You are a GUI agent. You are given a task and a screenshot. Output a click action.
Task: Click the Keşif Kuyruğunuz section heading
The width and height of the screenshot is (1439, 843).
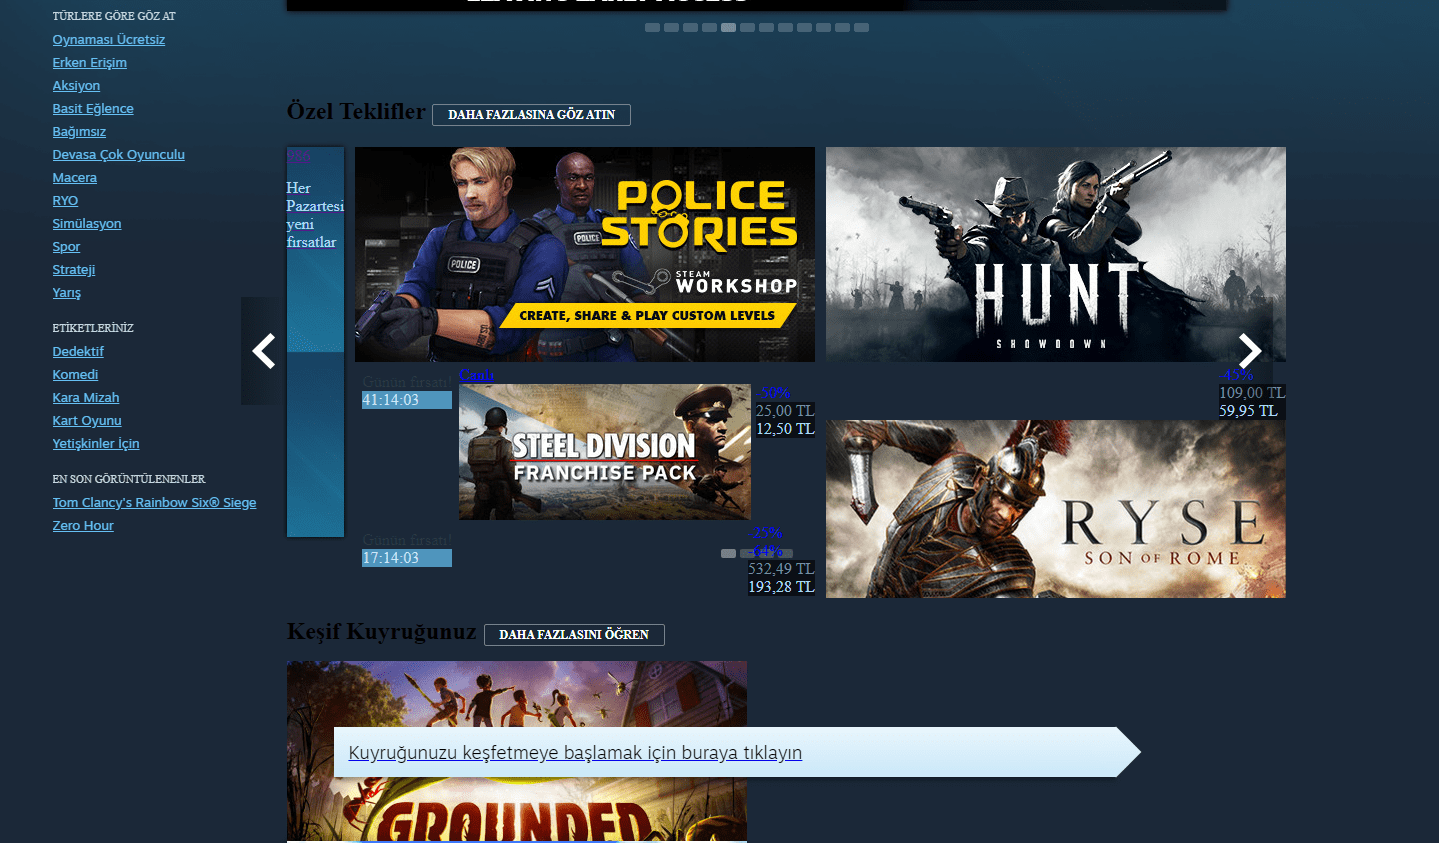(x=382, y=632)
